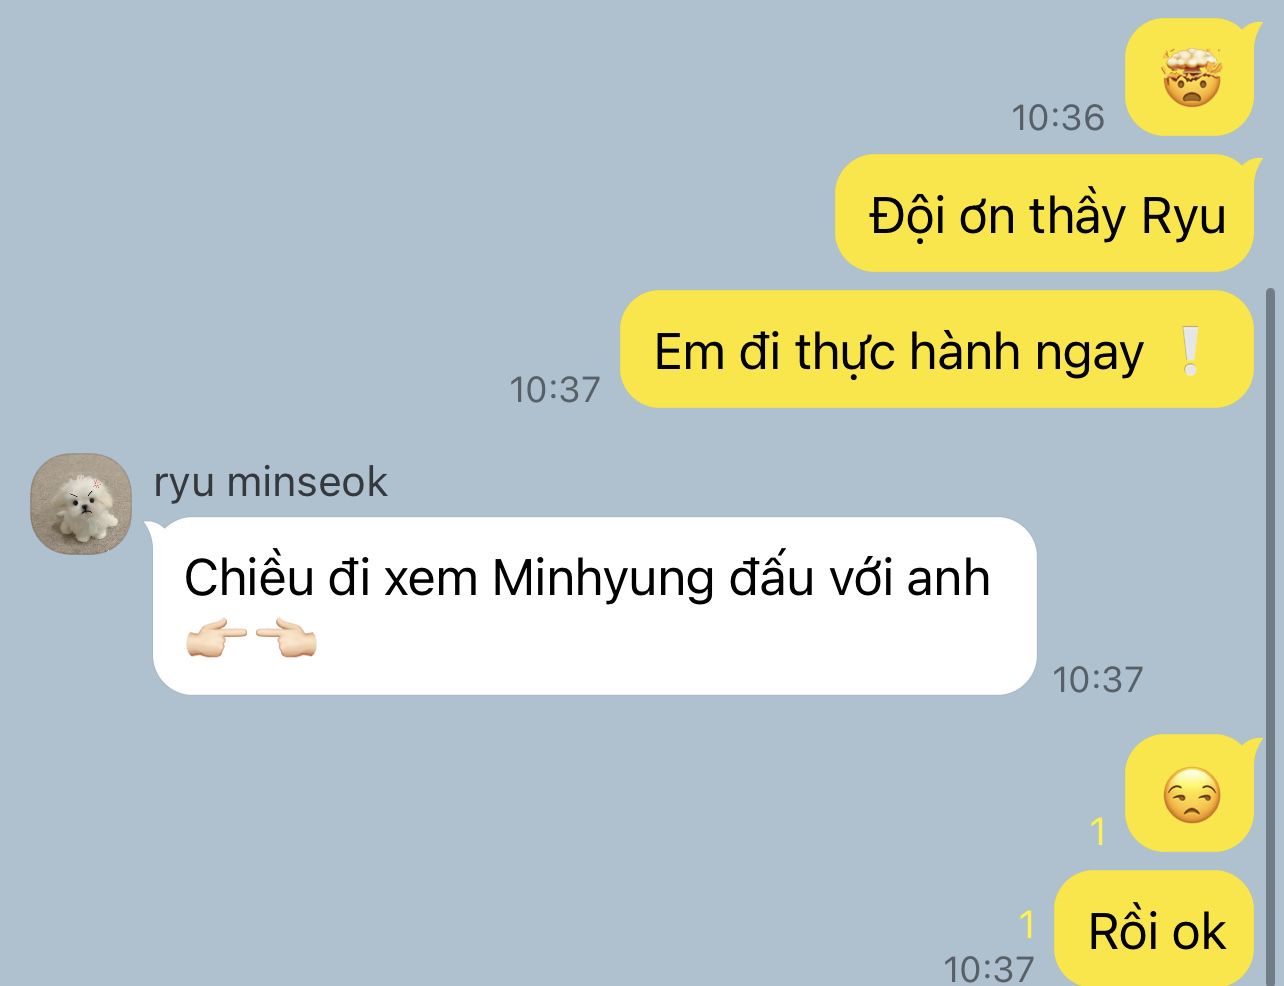Select the "Em đi thực hành ngay" bubble
This screenshot has width=1284, height=986.
[936, 350]
